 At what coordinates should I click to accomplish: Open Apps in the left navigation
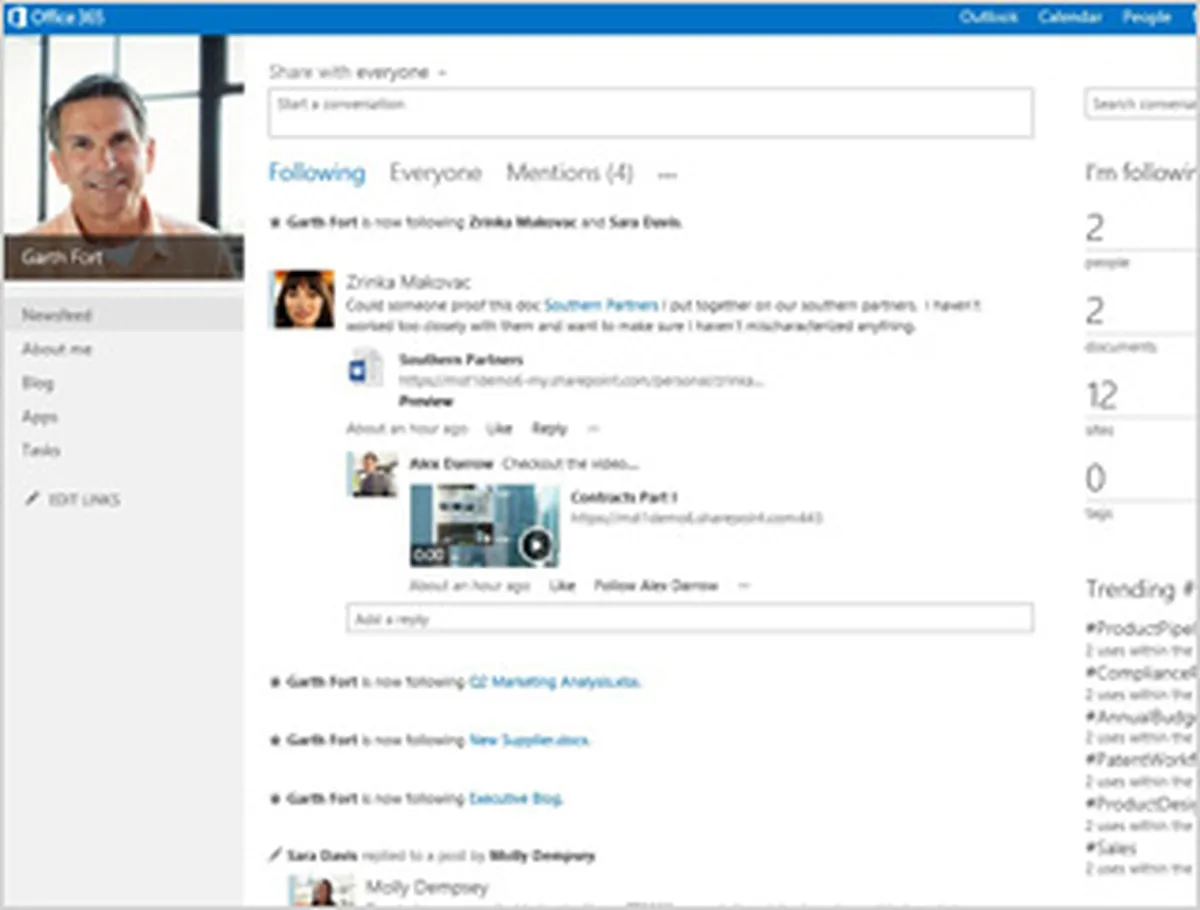click(40, 417)
